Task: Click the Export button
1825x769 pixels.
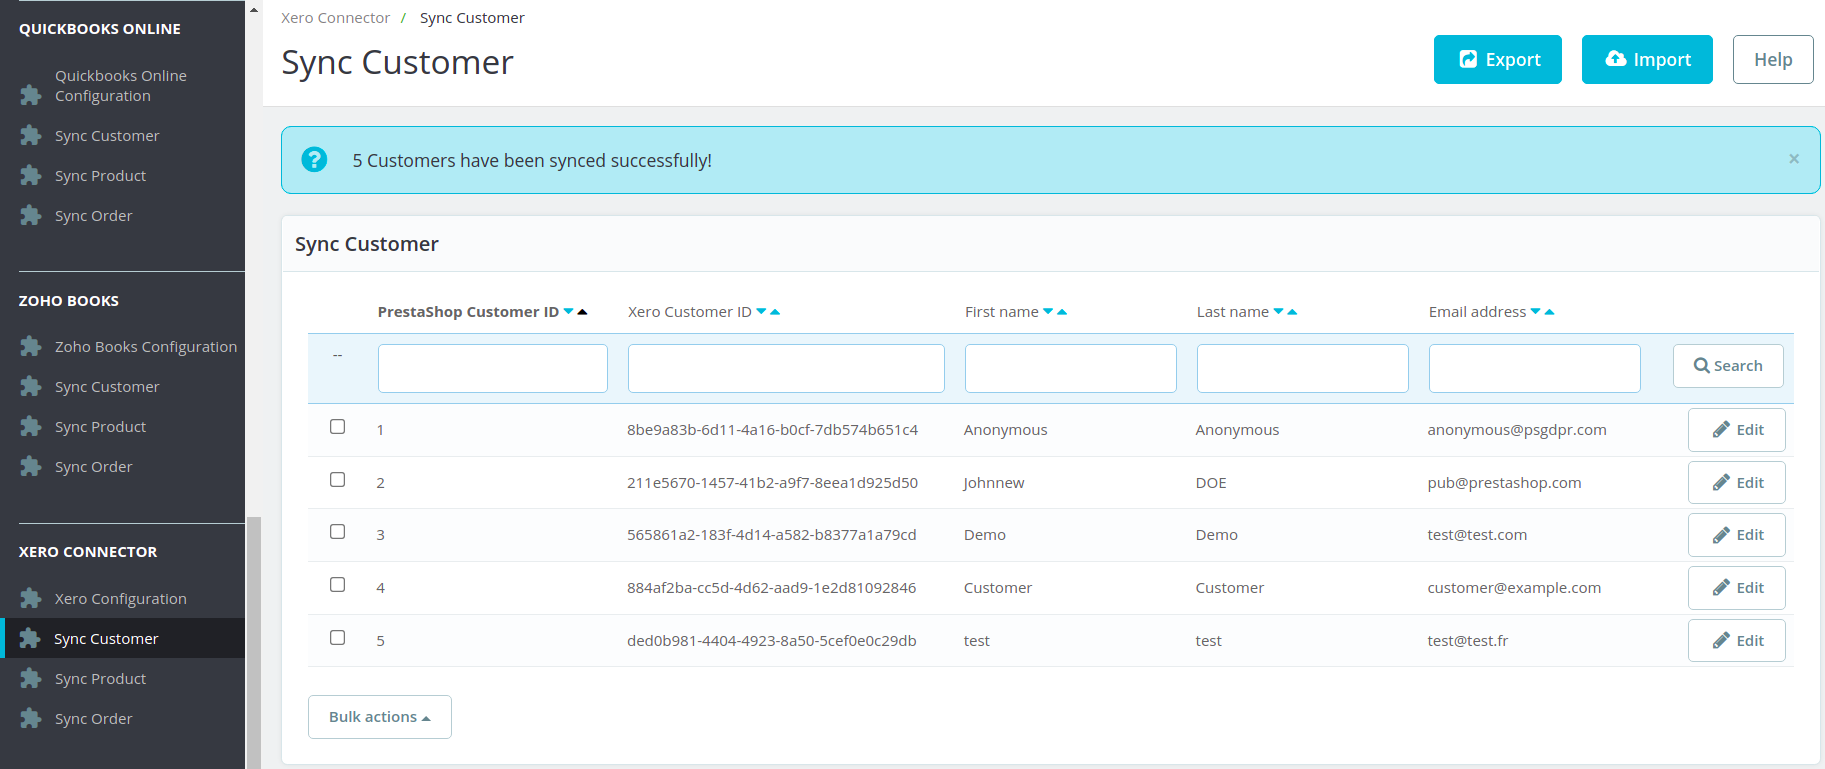Action: click(1498, 59)
